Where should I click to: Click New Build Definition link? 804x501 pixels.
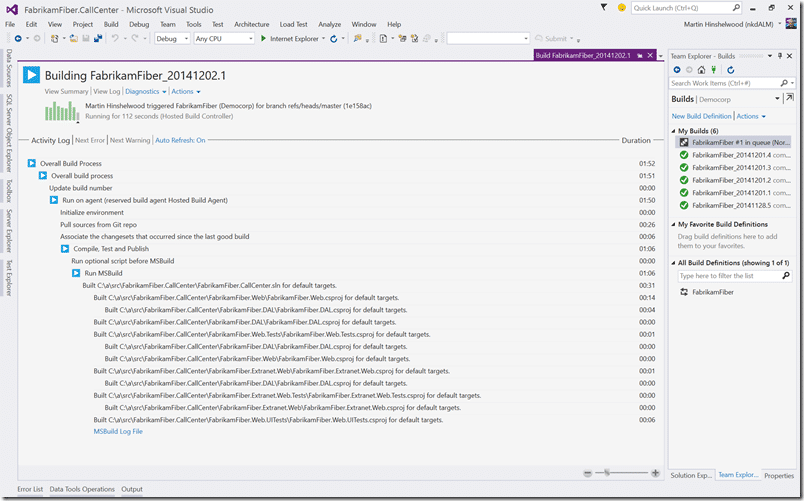click(701, 116)
